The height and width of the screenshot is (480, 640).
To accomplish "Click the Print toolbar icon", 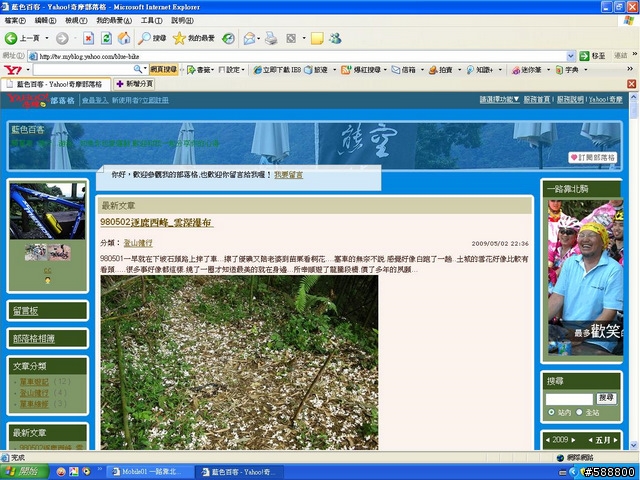I will pyautogui.click(x=271, y=38).
